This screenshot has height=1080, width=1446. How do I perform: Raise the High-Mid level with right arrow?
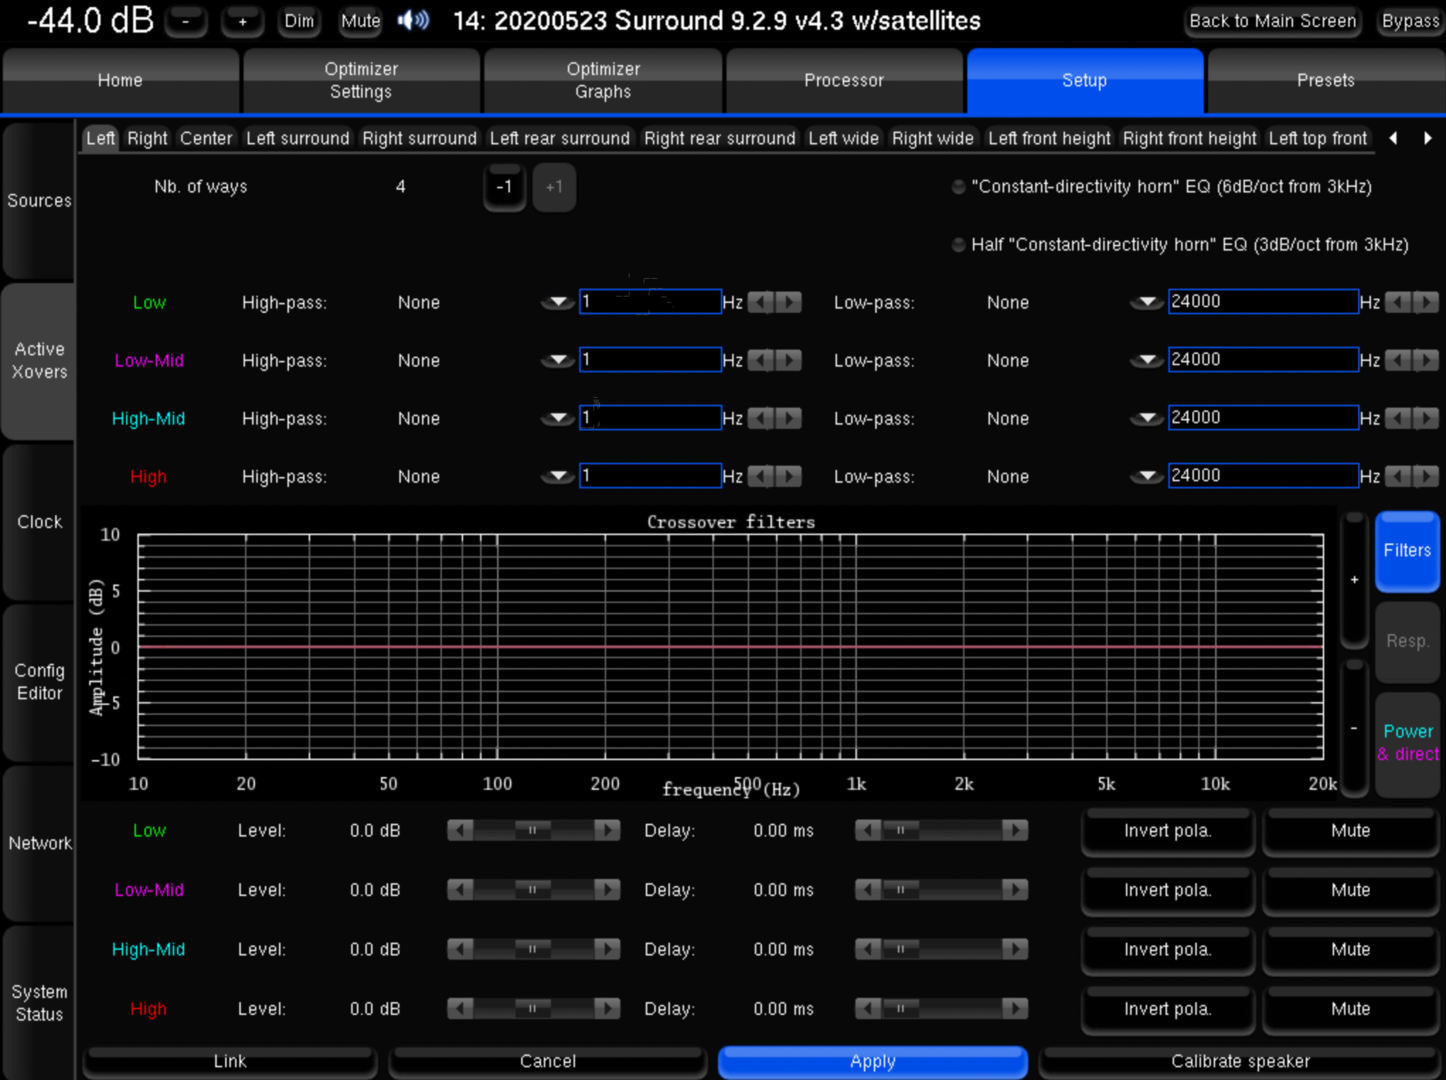tap(607, 949)
